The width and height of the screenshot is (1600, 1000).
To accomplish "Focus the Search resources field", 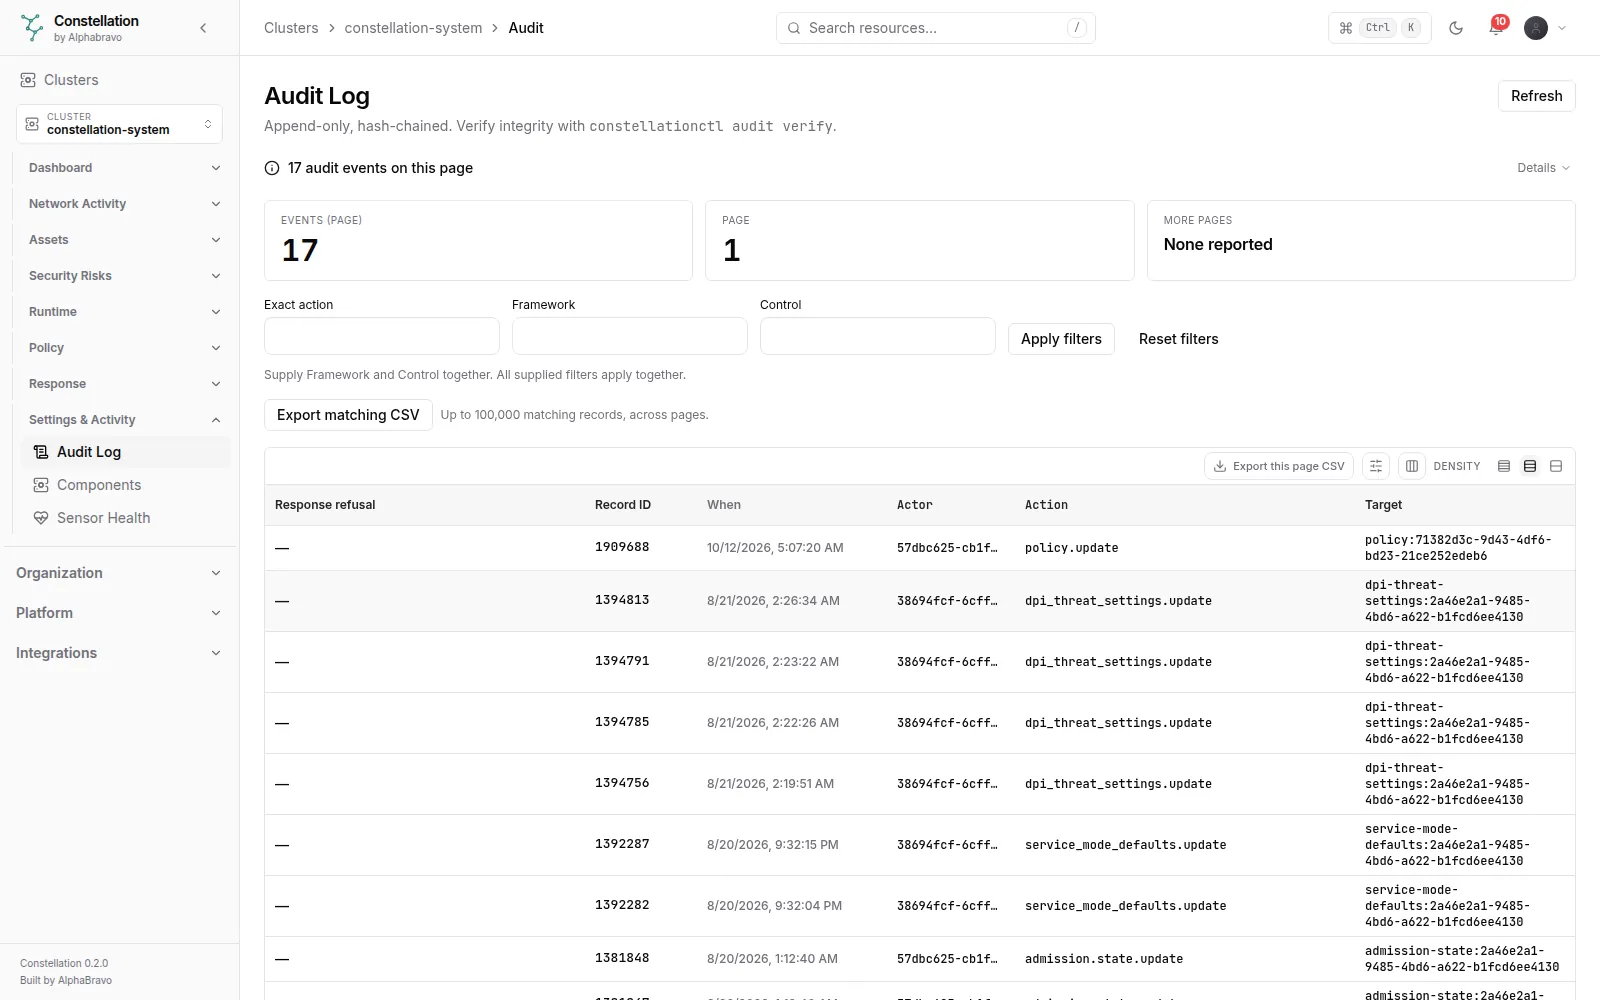I will pos(935,28).
